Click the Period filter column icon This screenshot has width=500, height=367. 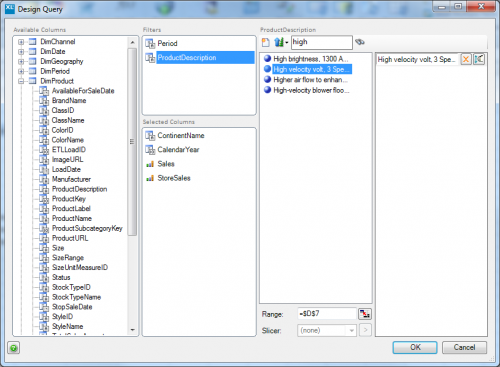[150, 43]
